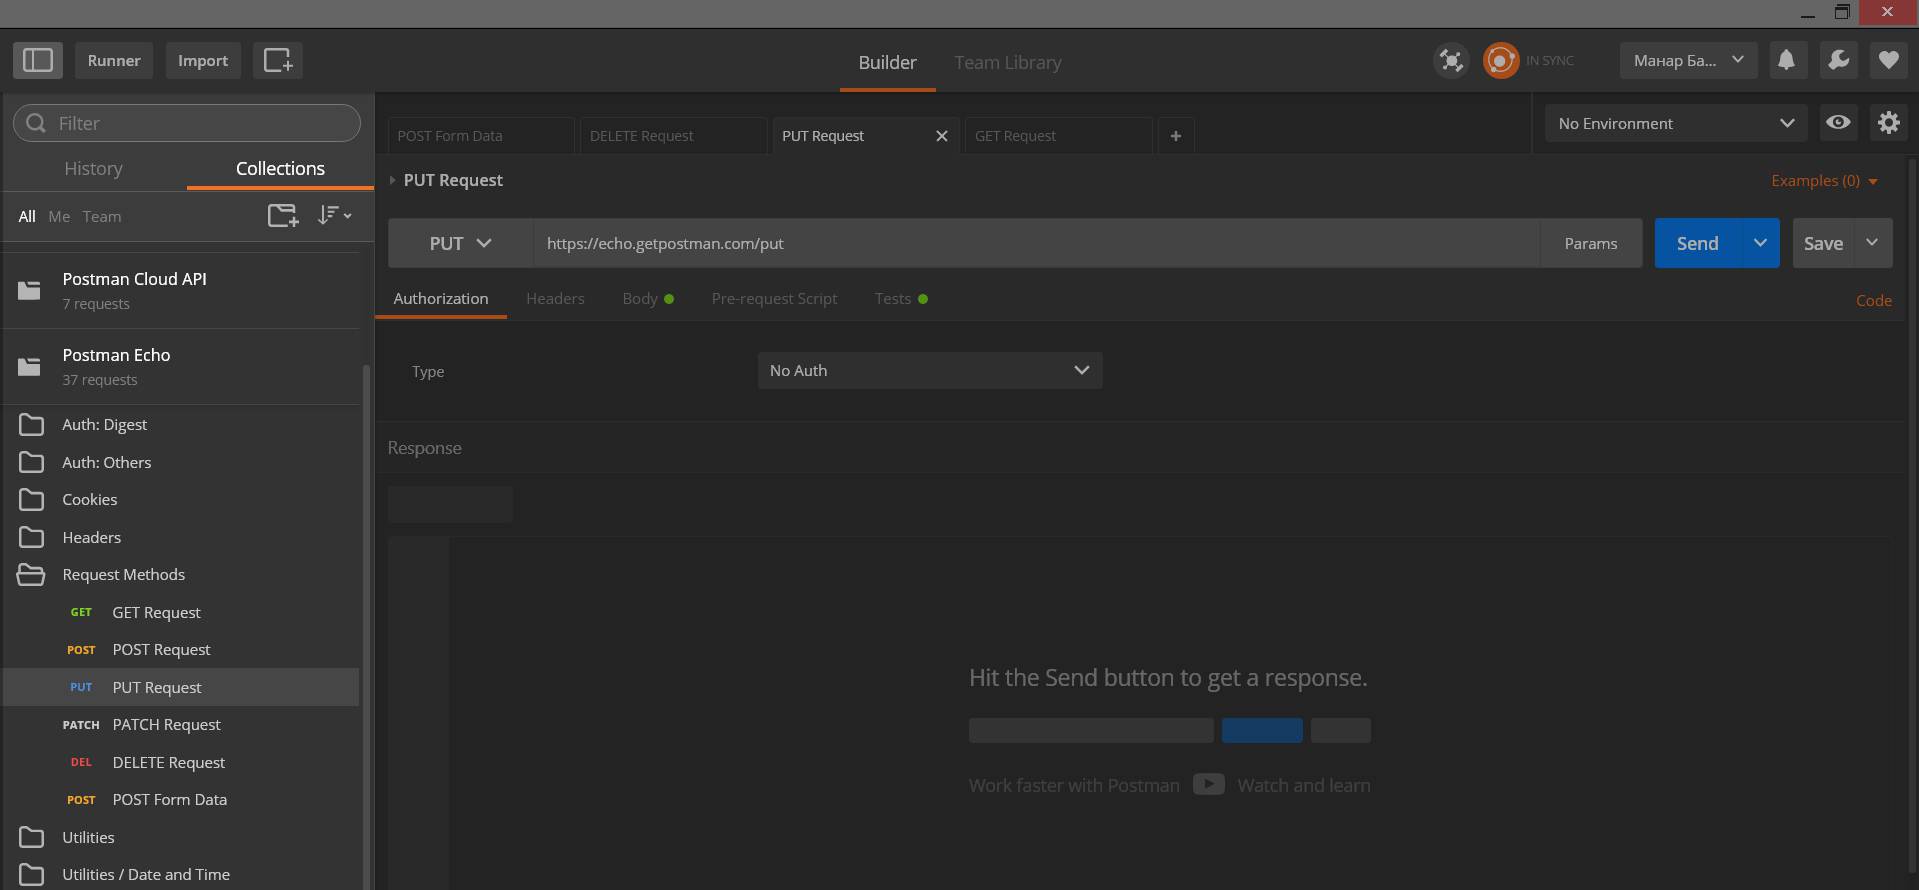Open the Team Library tab
Screen dimensions: 1919x890
pos(1007,62)
